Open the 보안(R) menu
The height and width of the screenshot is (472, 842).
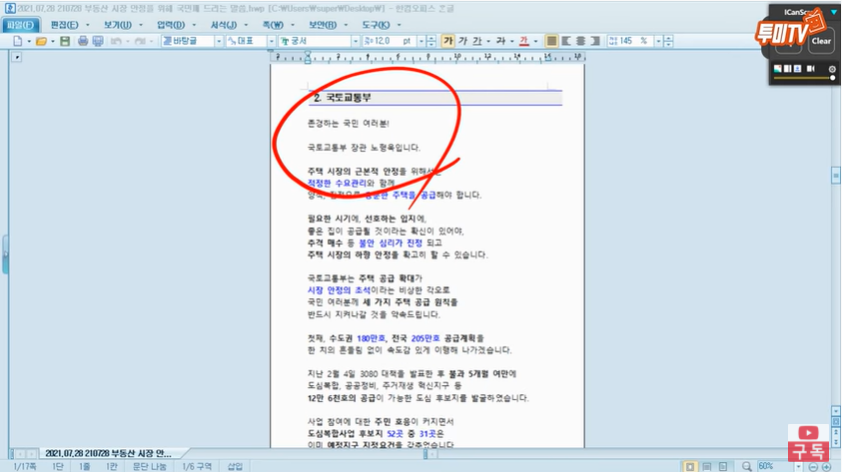click(x=322, y=25)
